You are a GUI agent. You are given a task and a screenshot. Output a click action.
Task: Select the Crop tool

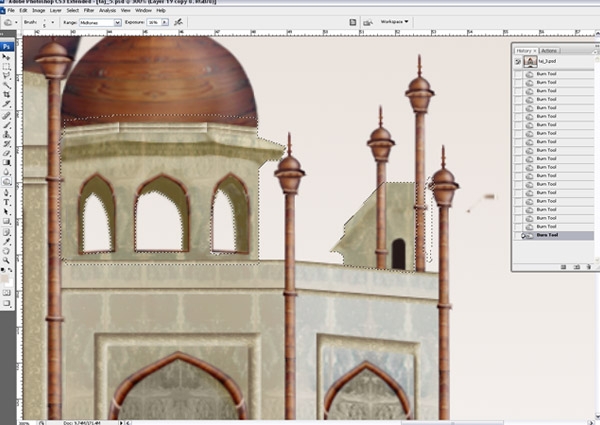[x=6, y=94]
